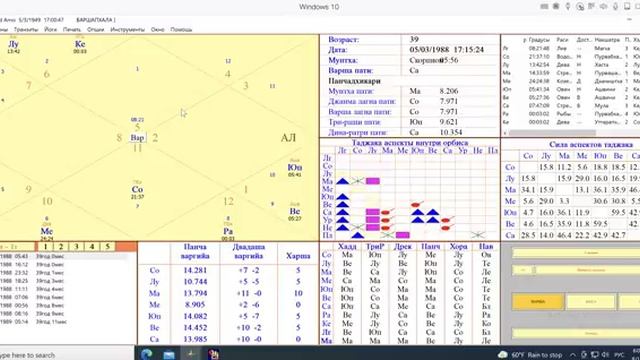Click the value 13.794 in Ма row
Screen dimensions: 640x360
click(x=195, y=293)
